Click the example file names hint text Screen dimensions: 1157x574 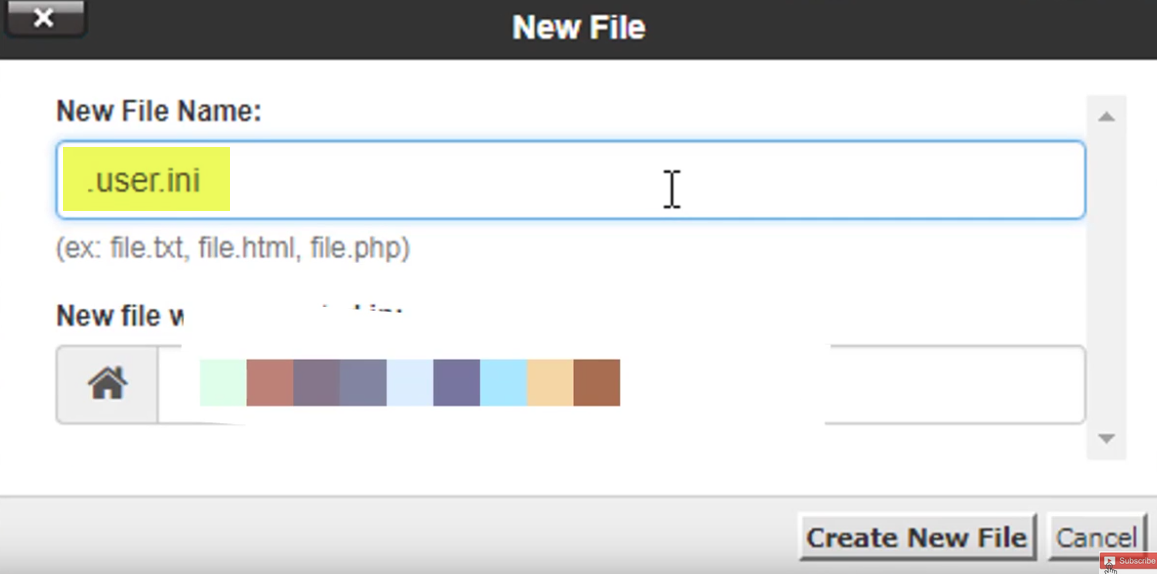pyautogui.click(x=233, y=248)
